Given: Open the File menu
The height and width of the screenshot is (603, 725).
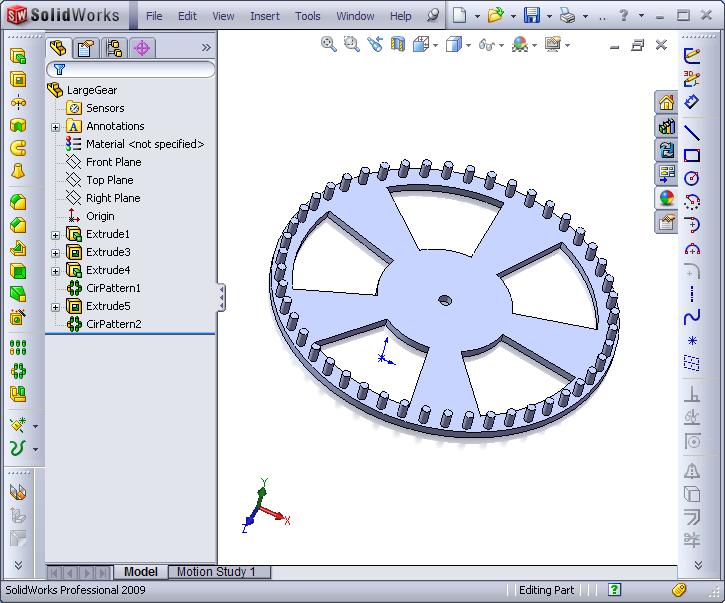Looking at the screenshot, I should 154,16.
